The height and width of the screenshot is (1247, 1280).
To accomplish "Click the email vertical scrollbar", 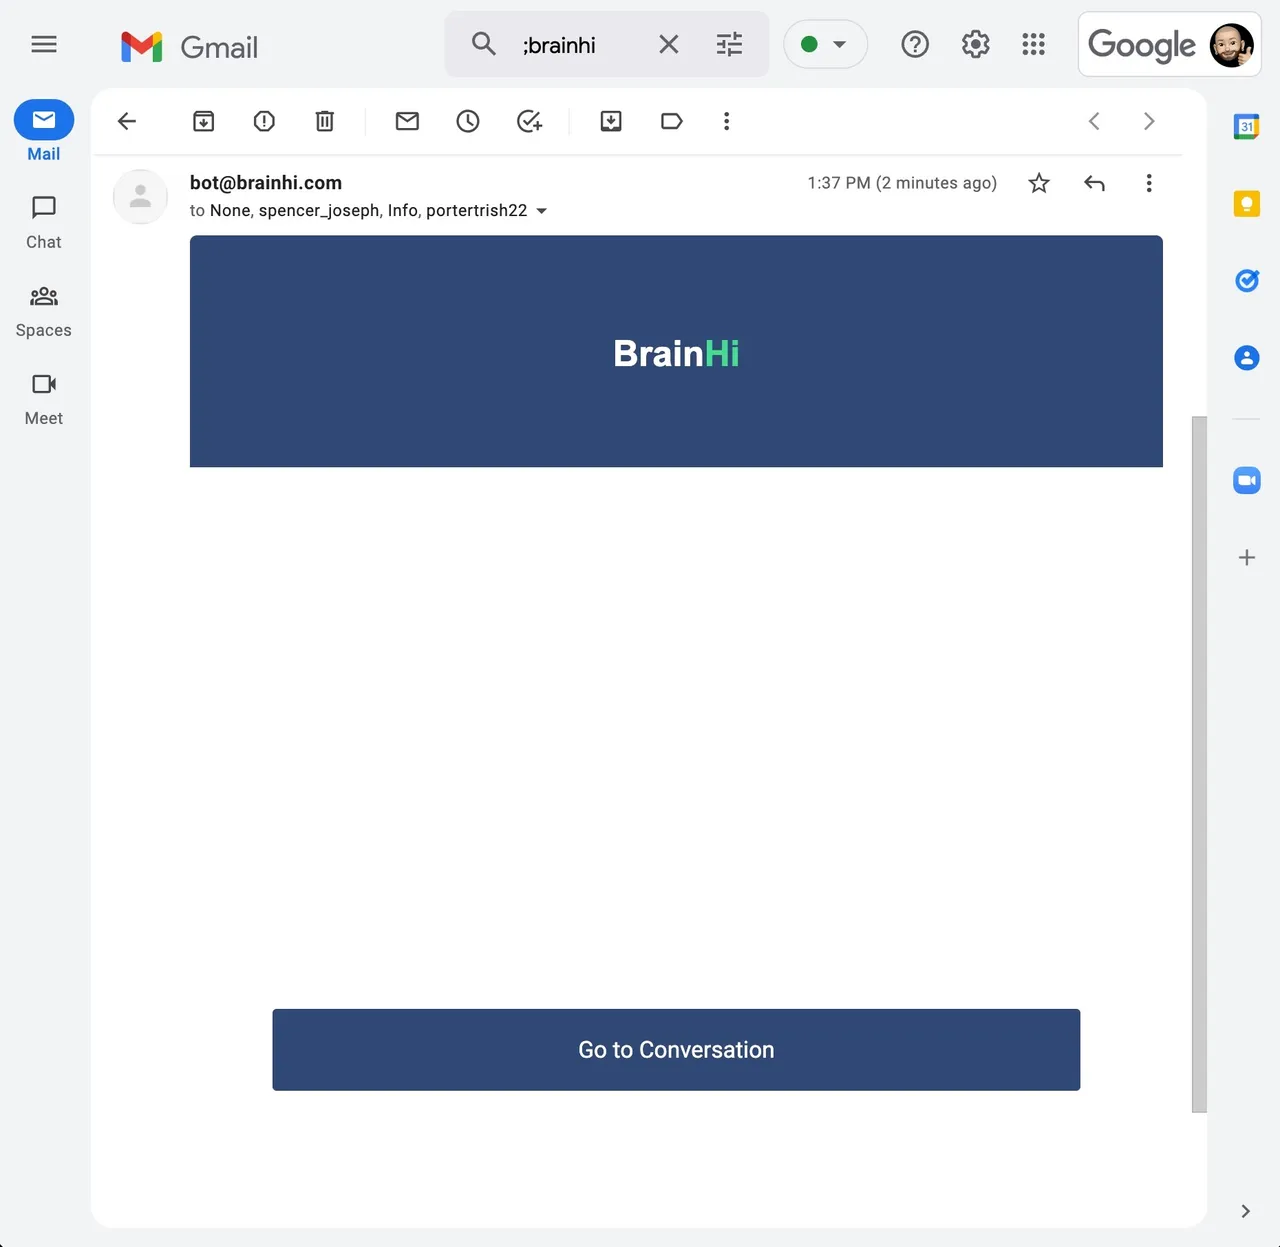I will [1199, 764].
